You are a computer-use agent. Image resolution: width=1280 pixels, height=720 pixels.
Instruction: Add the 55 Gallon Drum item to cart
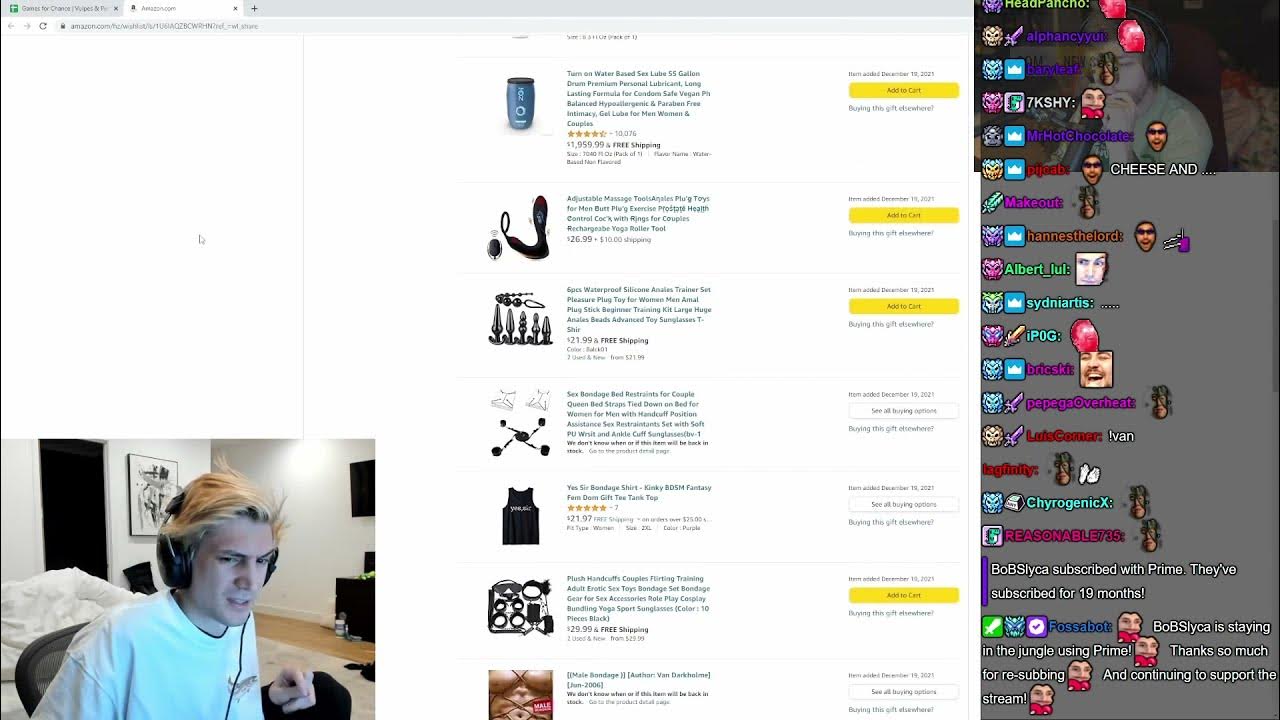coord(903,90)
